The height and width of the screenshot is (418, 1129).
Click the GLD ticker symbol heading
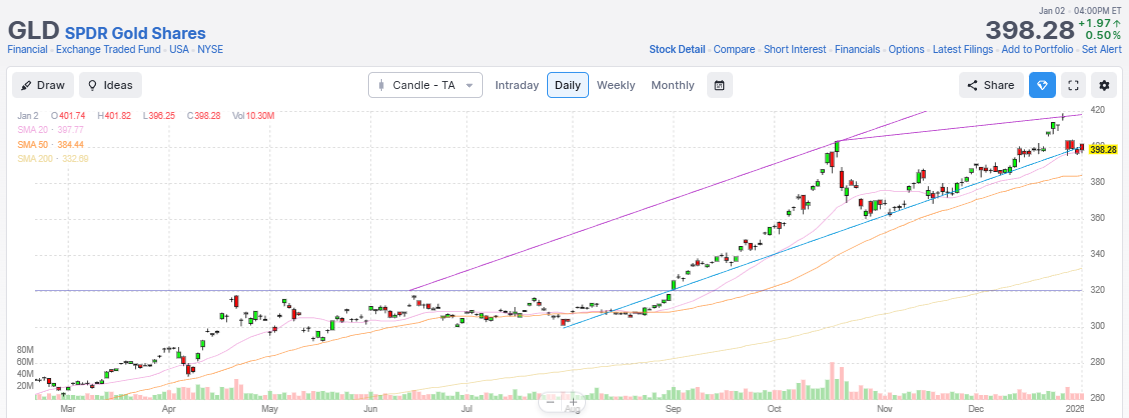(x=33, y=31)
